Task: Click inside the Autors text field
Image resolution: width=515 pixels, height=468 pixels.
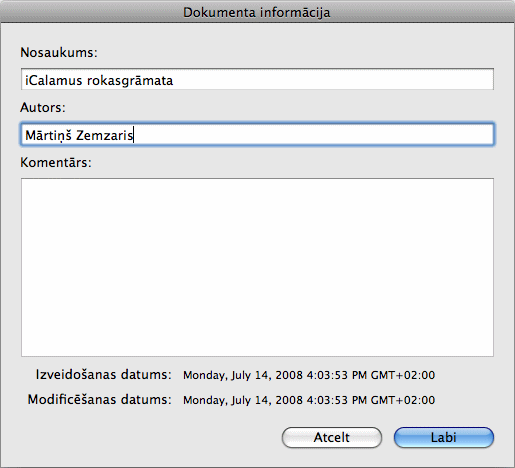Action: point(257,134)
